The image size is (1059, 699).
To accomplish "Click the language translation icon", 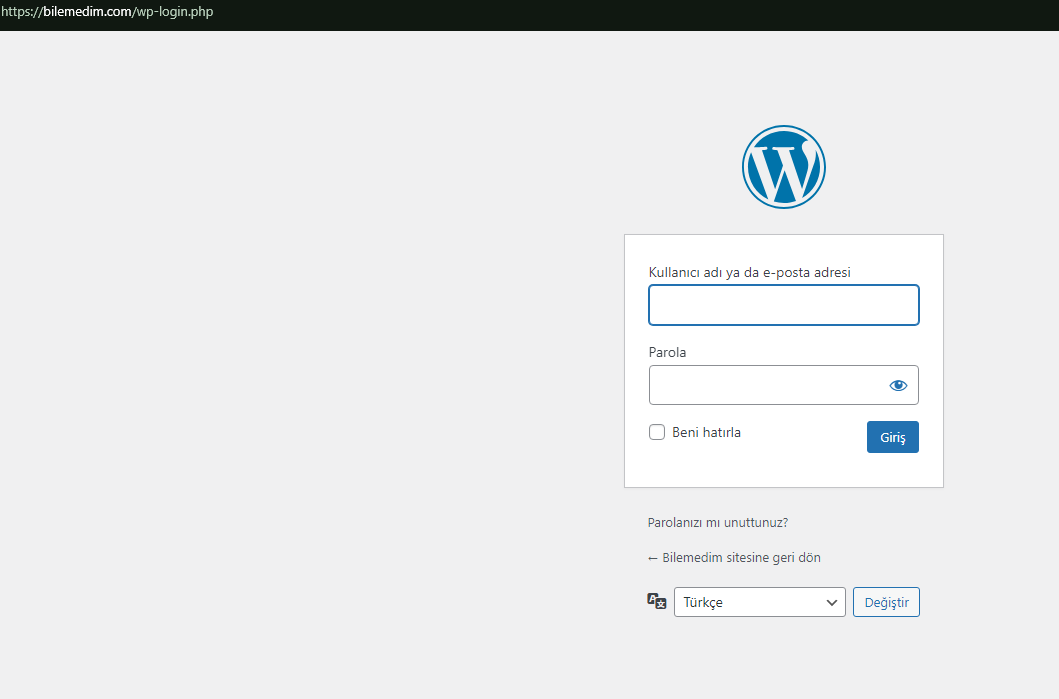I will coord(656,601).
